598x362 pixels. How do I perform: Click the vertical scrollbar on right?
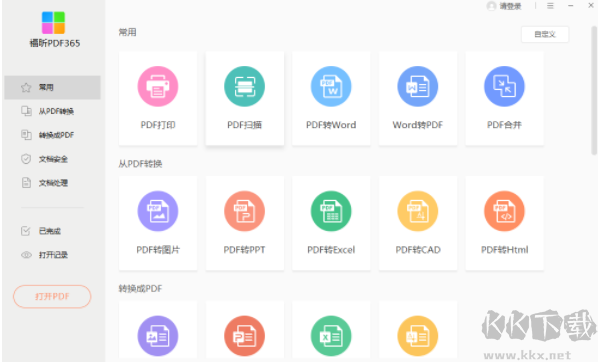[594, 90]
